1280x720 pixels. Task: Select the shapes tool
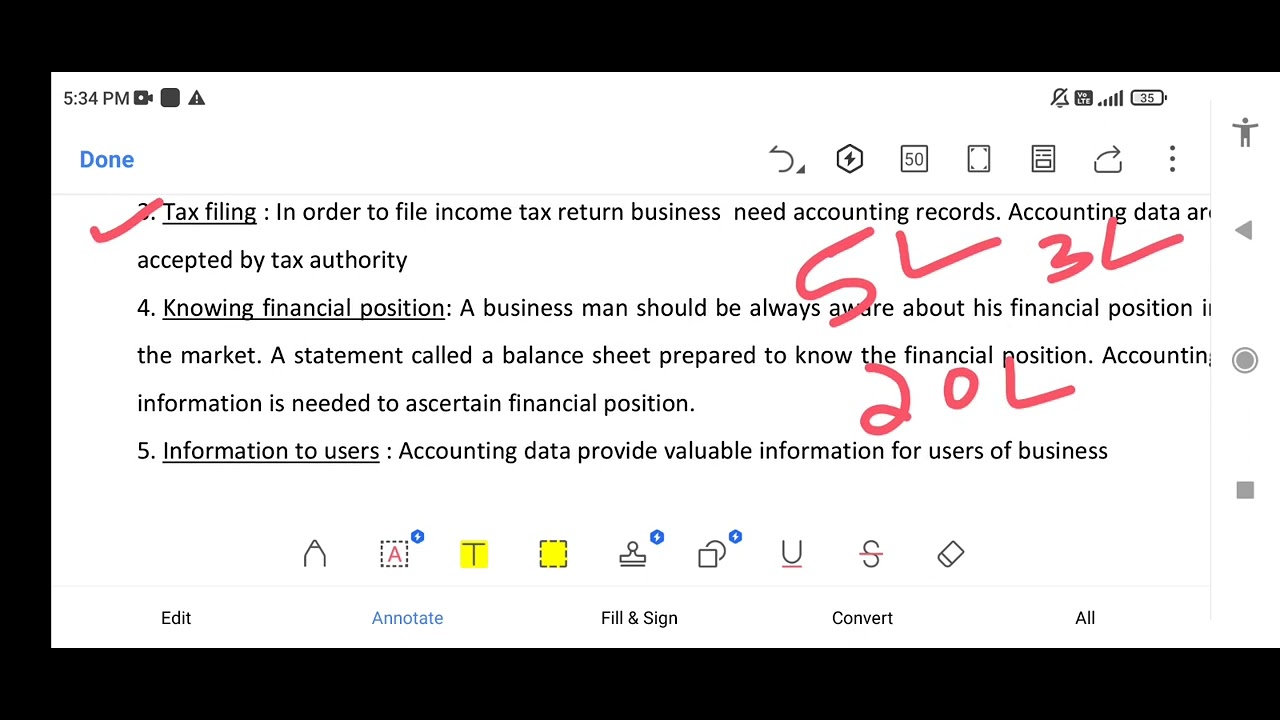[712, 554]
